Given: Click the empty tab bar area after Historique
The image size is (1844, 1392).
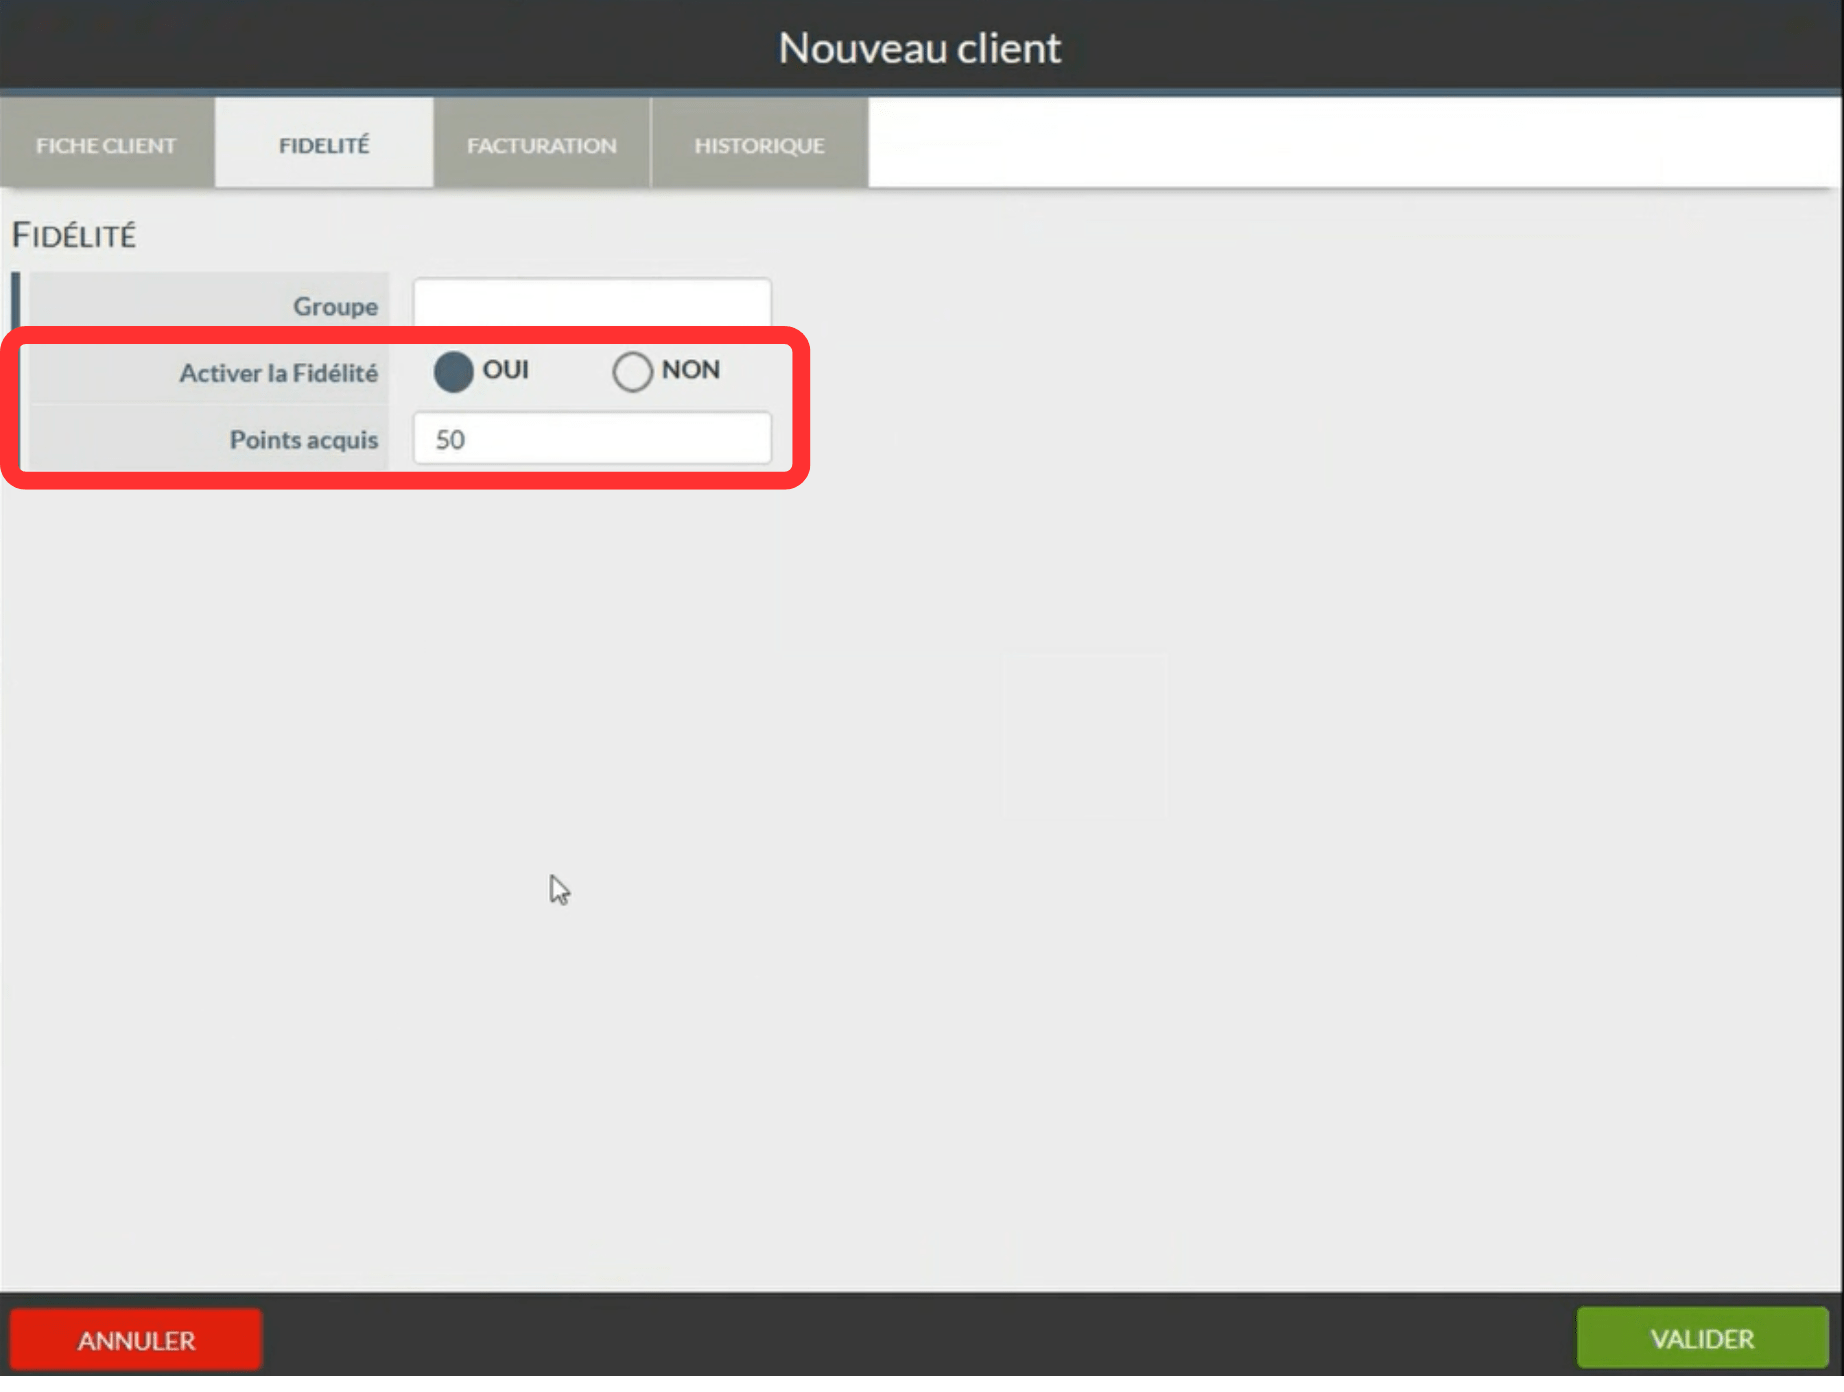Looking at the screenshot, I should click(x=1350, y=142).
